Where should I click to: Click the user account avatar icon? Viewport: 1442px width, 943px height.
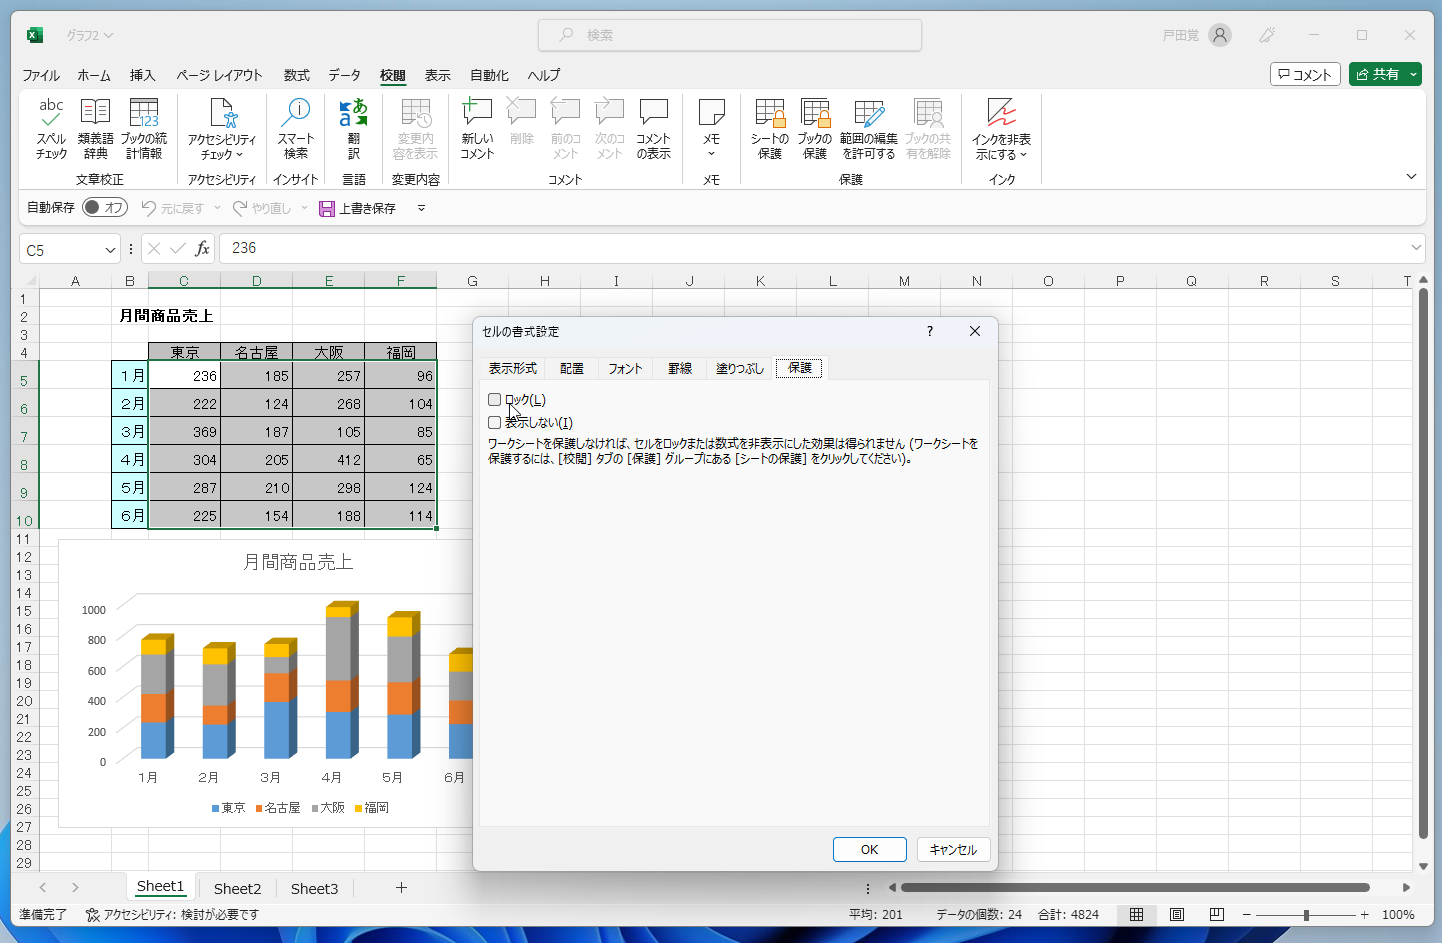click(1220, 35)
